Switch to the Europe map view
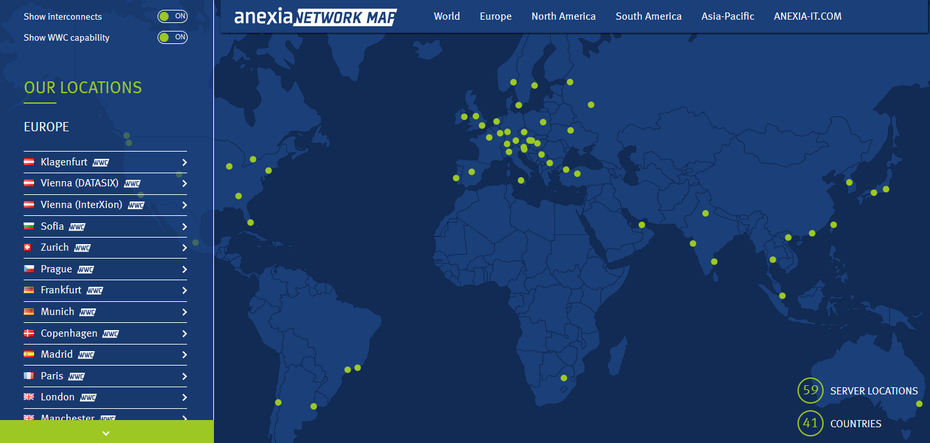930x443 pixels. 496,17
